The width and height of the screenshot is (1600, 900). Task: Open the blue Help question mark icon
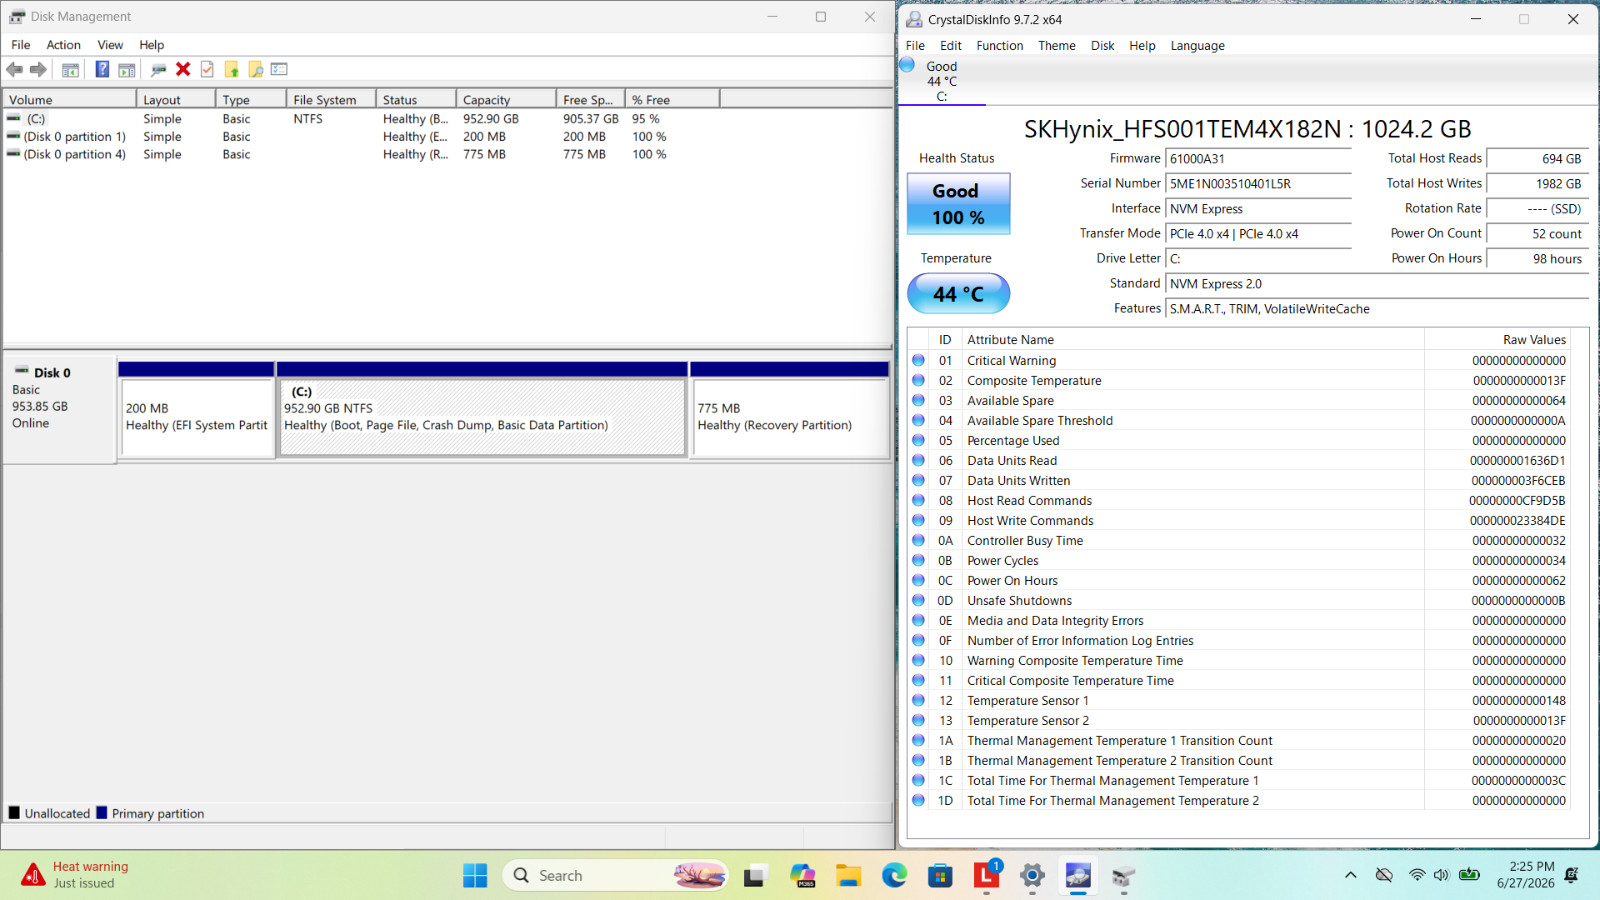[x=102, y=69]
